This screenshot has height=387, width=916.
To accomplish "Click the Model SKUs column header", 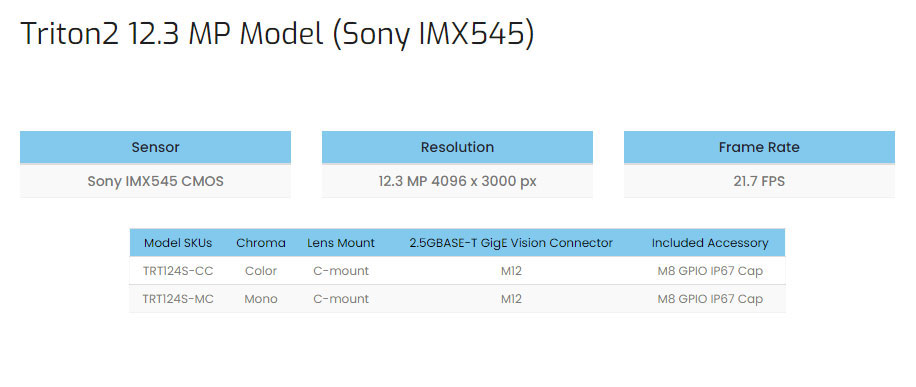I will [178, 243].
